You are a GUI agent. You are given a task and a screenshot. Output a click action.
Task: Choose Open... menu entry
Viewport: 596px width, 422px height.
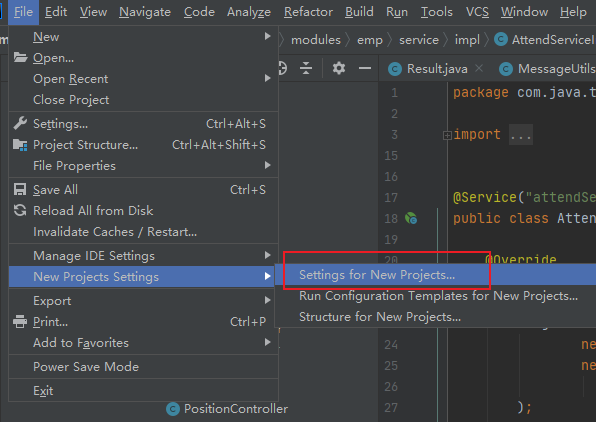click(144, 57)
